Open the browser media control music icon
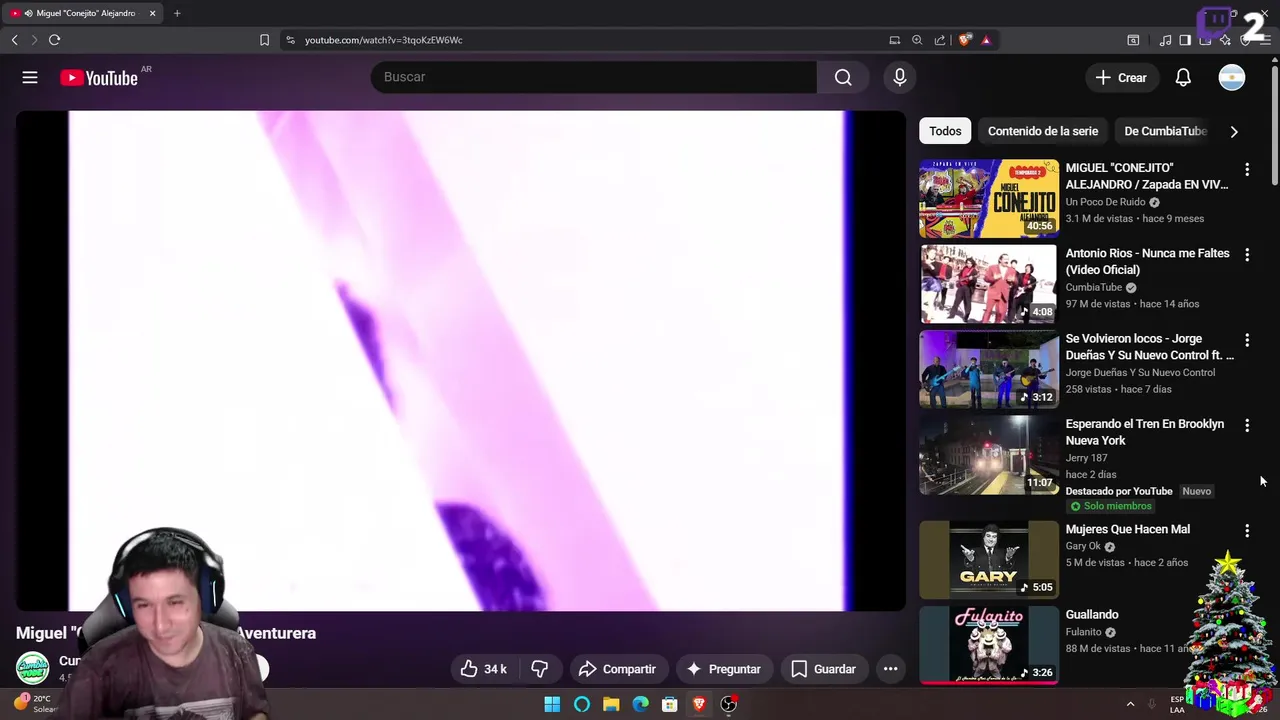 [1165, 40]
